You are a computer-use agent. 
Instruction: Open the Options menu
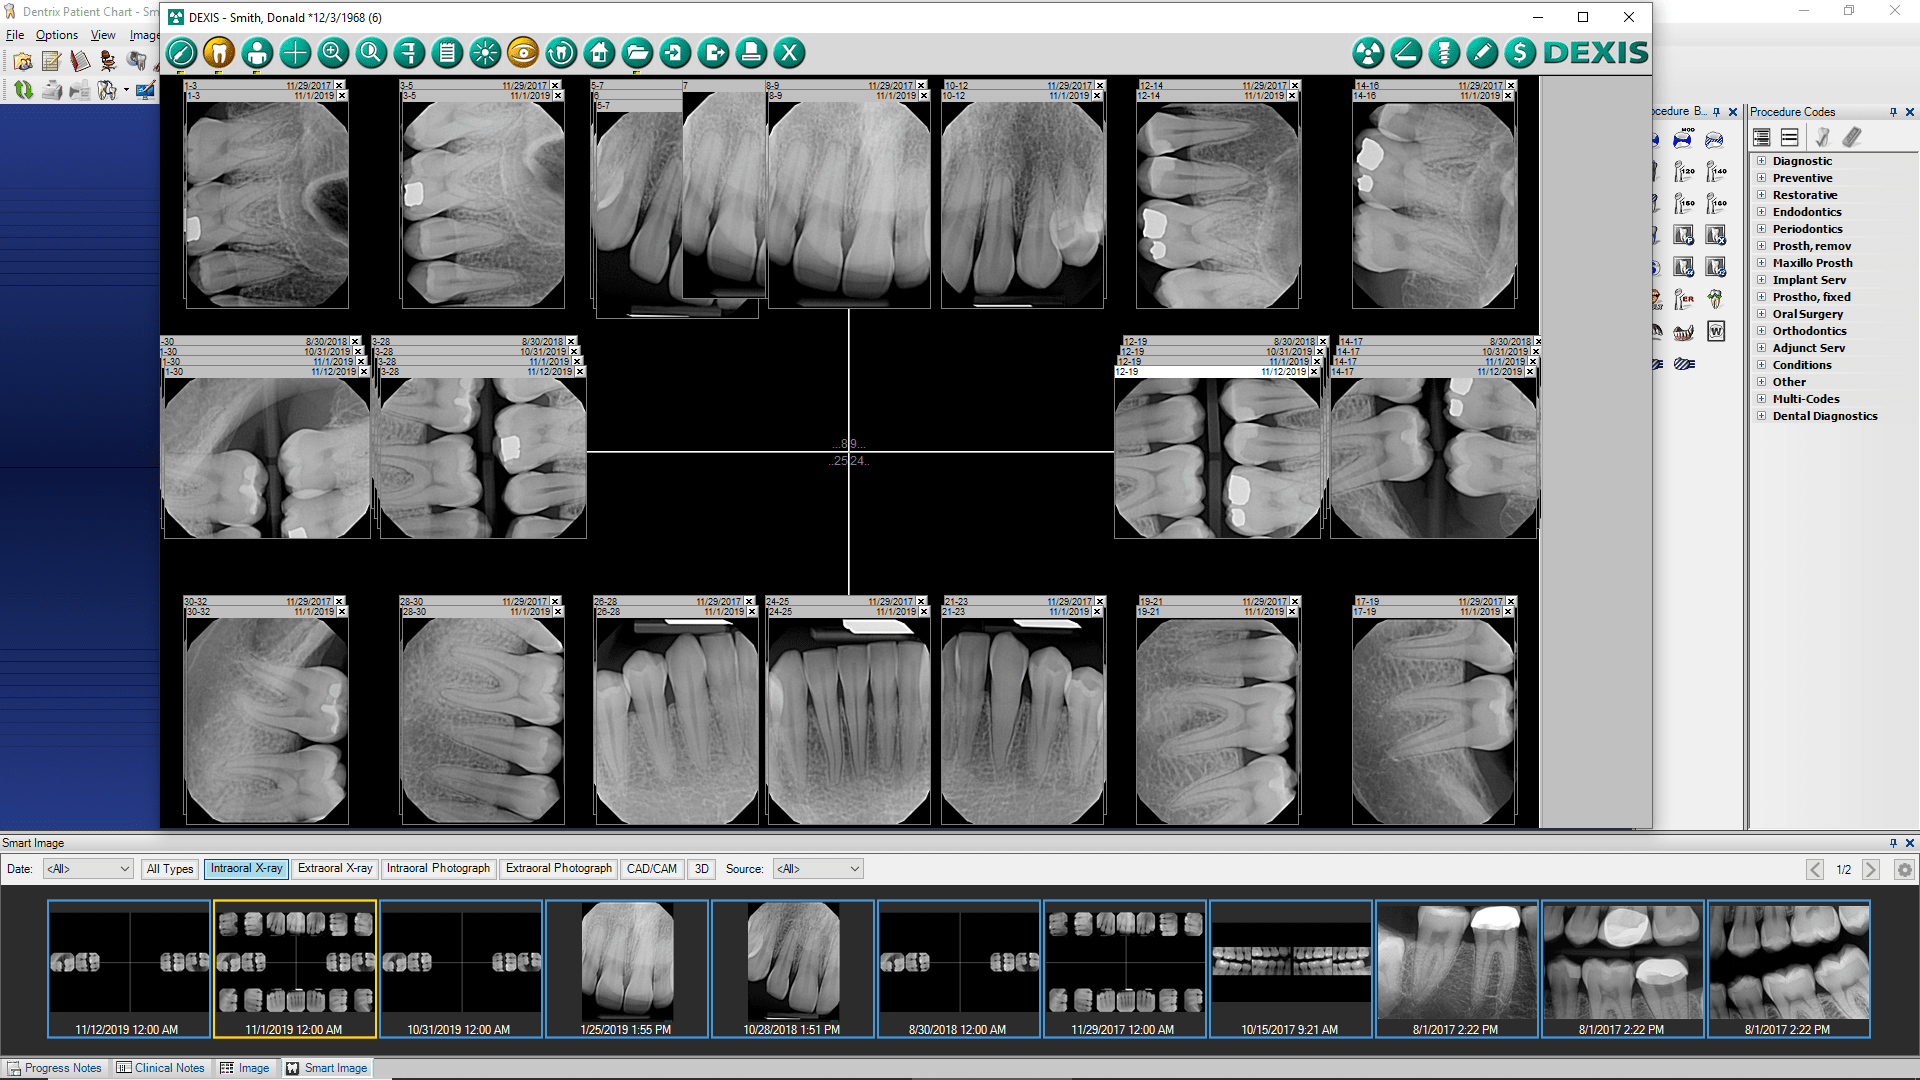56,35
